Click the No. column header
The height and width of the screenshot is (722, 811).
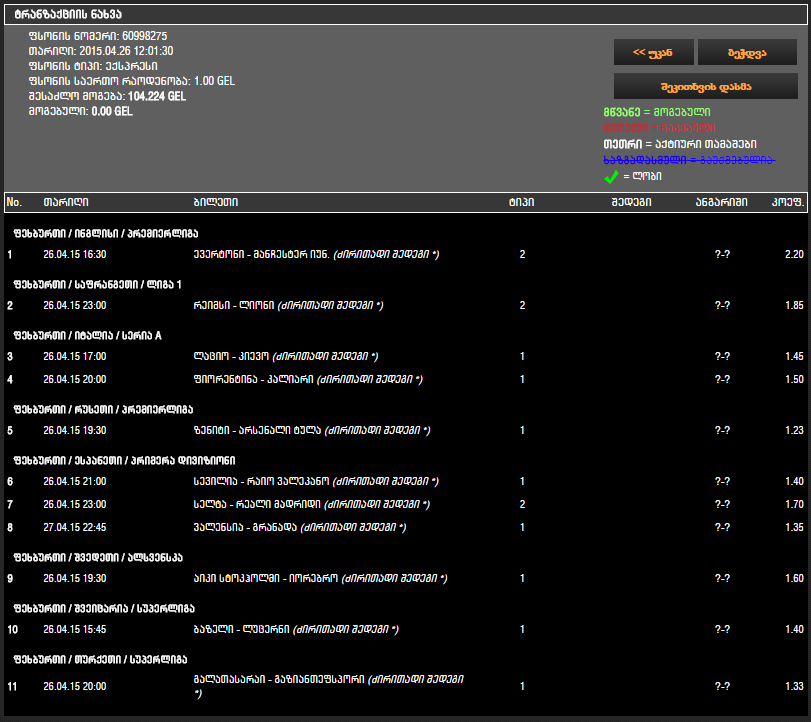[x=14, y=202]
